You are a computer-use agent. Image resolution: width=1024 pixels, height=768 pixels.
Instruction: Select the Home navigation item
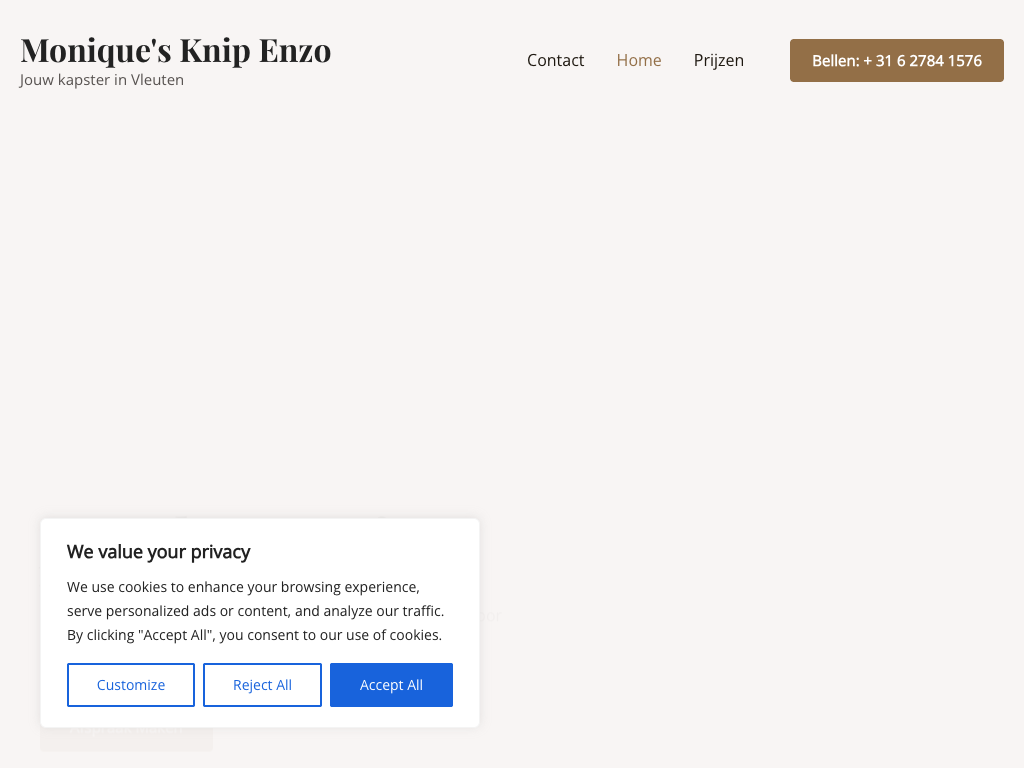(x=639, y=60)
